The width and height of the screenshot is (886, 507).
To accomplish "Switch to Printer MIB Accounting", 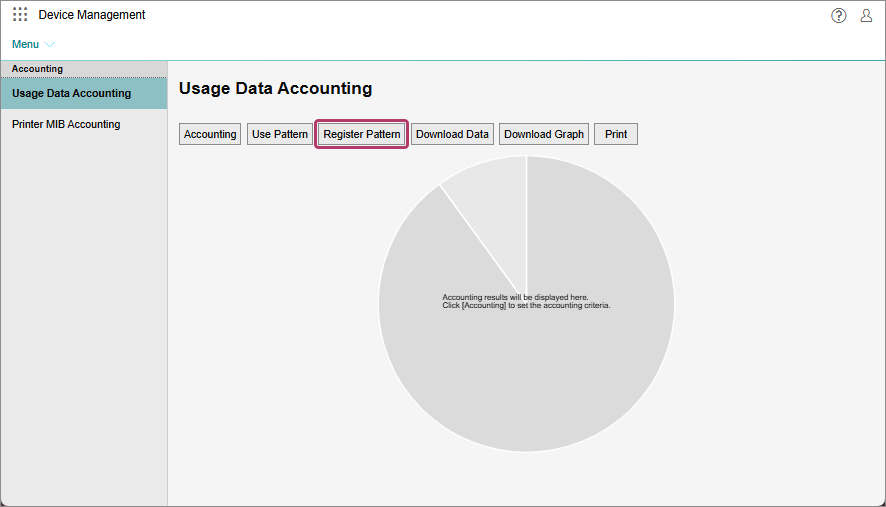I will click(x=66, y=125).
